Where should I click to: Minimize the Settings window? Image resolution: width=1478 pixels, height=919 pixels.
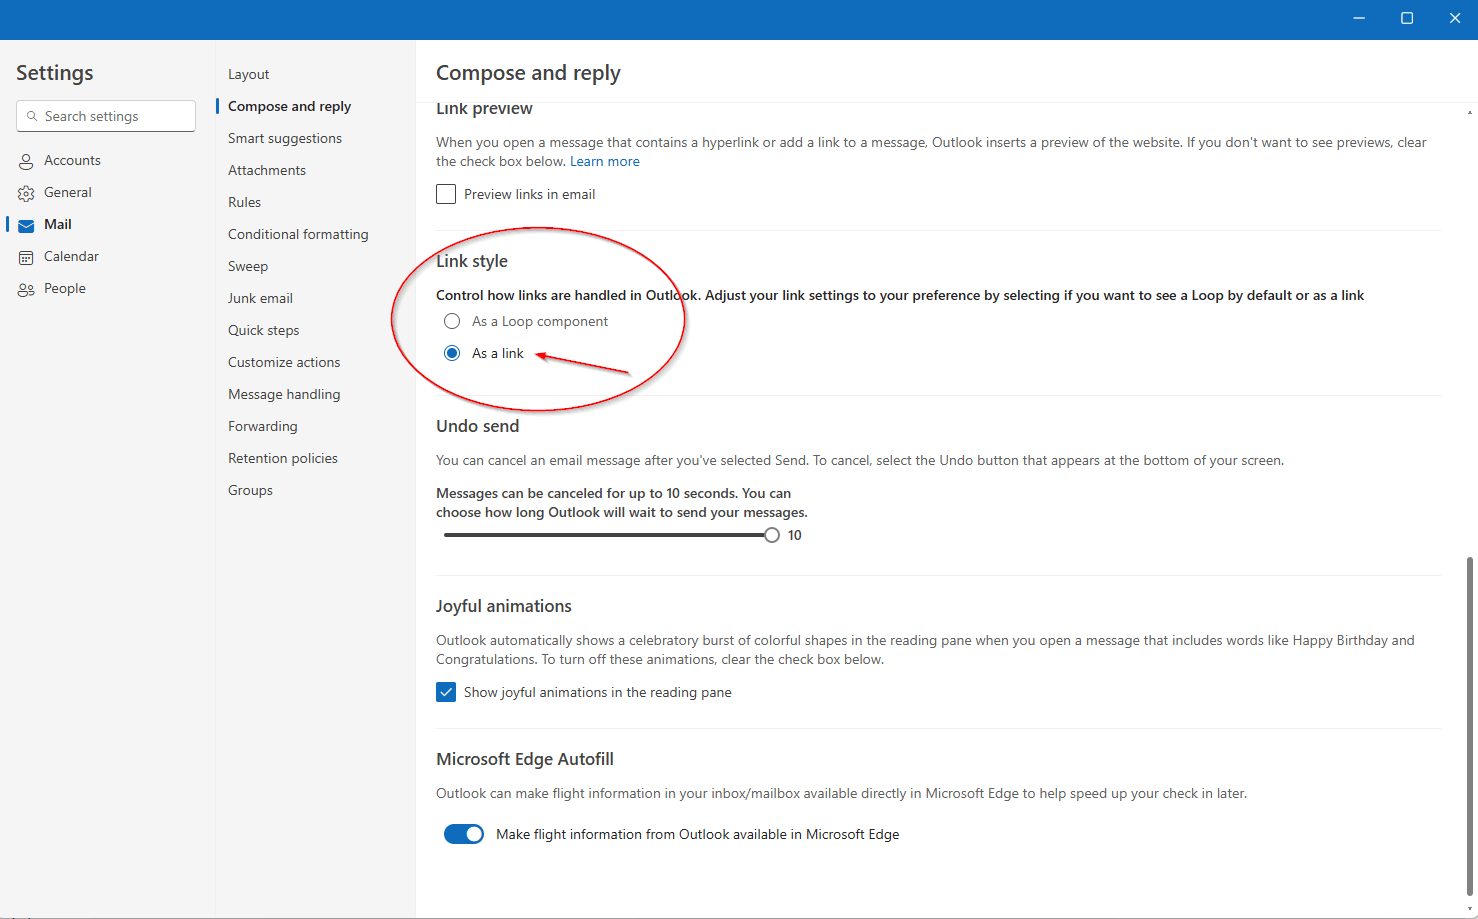click(x=1359, y=18)
